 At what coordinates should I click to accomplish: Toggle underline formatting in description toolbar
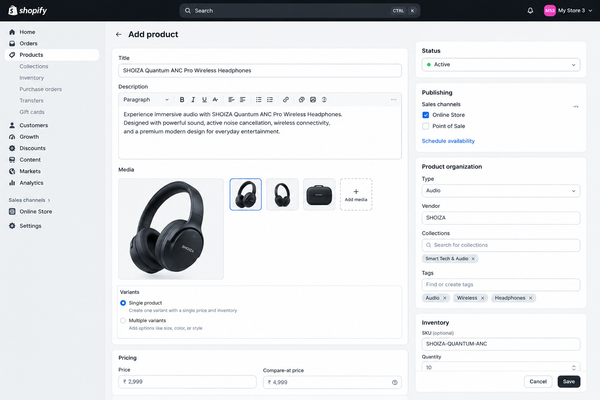coord(204,100)
